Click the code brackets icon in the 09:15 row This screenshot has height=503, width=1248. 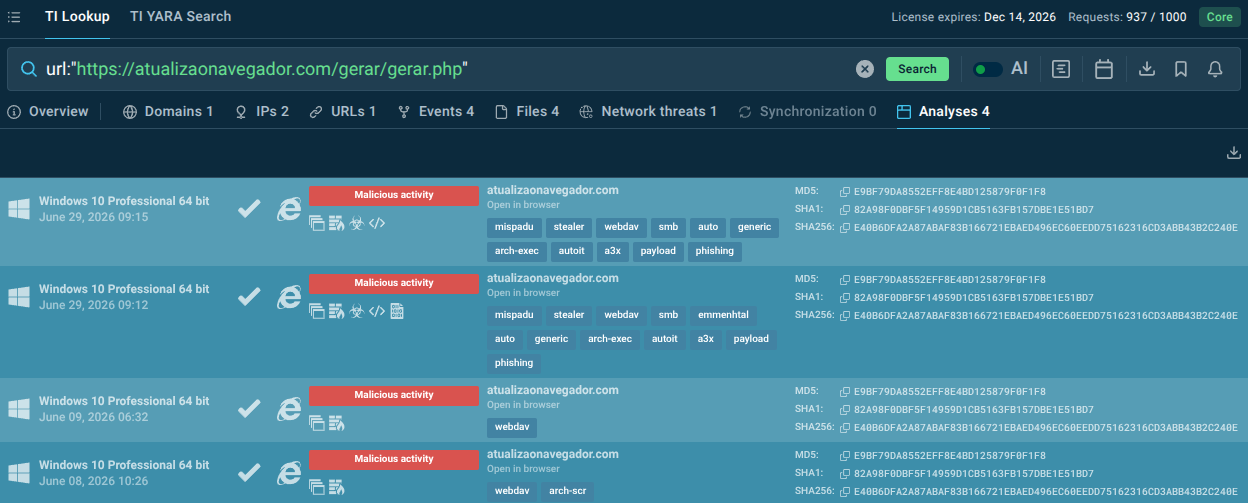pyautogui.click(x=377, y=223)
